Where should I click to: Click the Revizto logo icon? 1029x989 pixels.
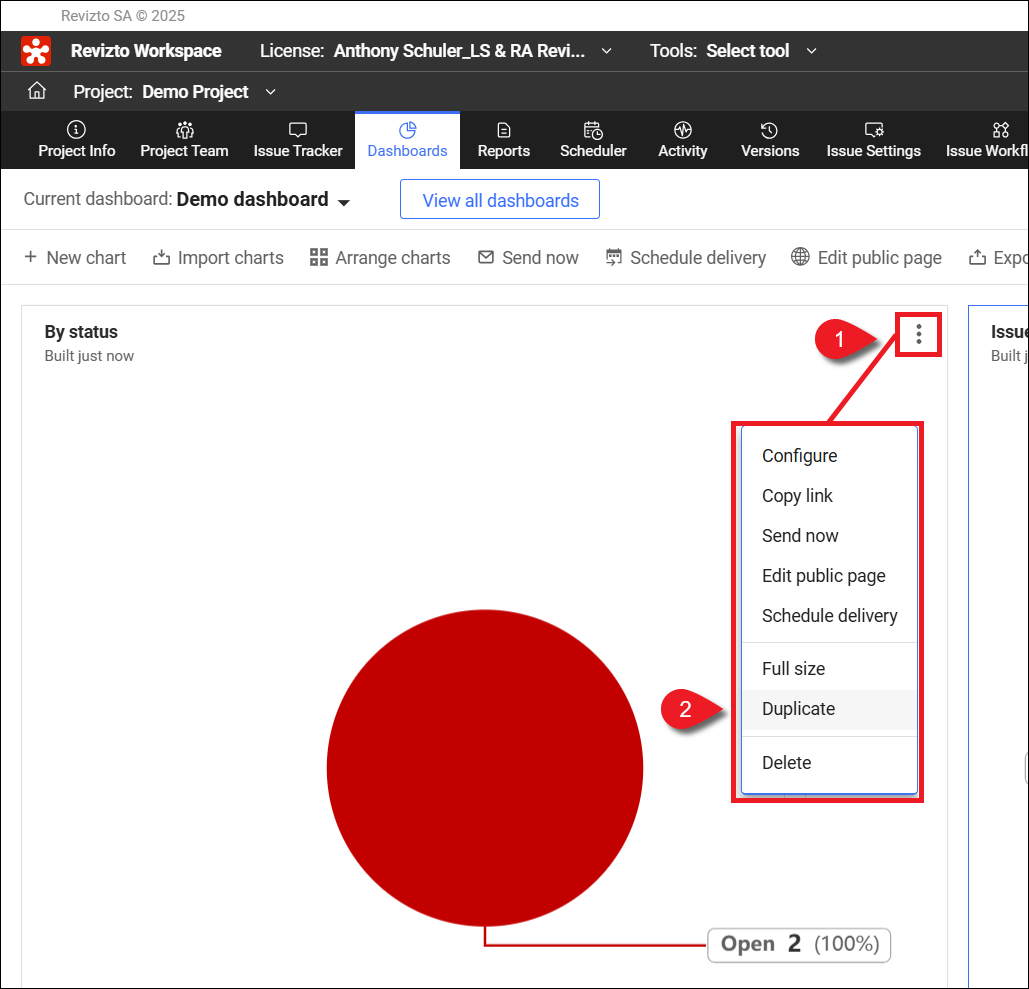pyautogui.click(x=37, y=51)
